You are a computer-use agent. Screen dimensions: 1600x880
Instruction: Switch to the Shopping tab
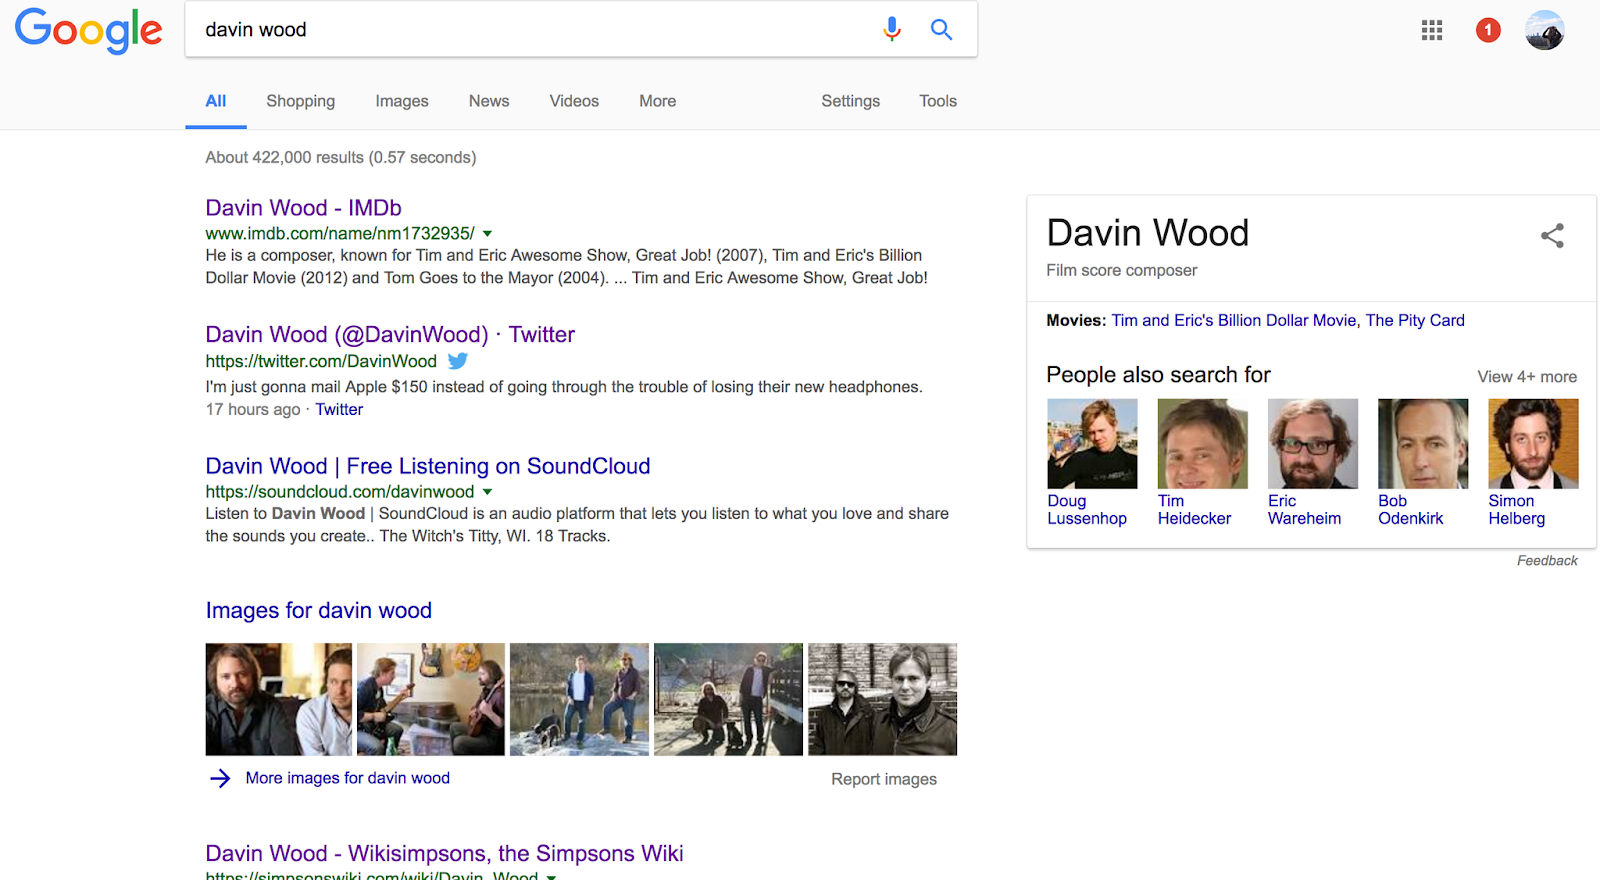tap(301, 101)
